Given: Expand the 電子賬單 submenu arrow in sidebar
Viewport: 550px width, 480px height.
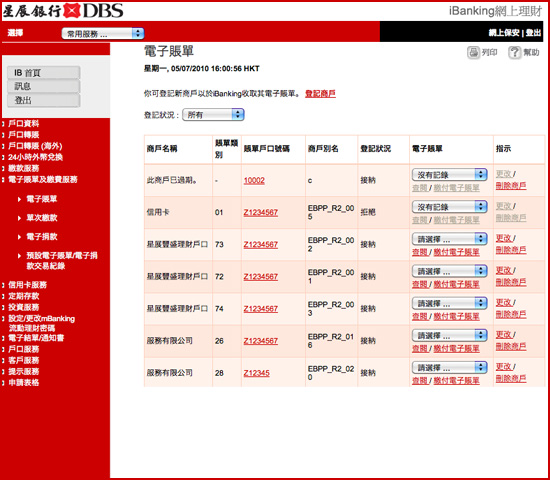Looking at the screenshot, I should pos(20,199).
